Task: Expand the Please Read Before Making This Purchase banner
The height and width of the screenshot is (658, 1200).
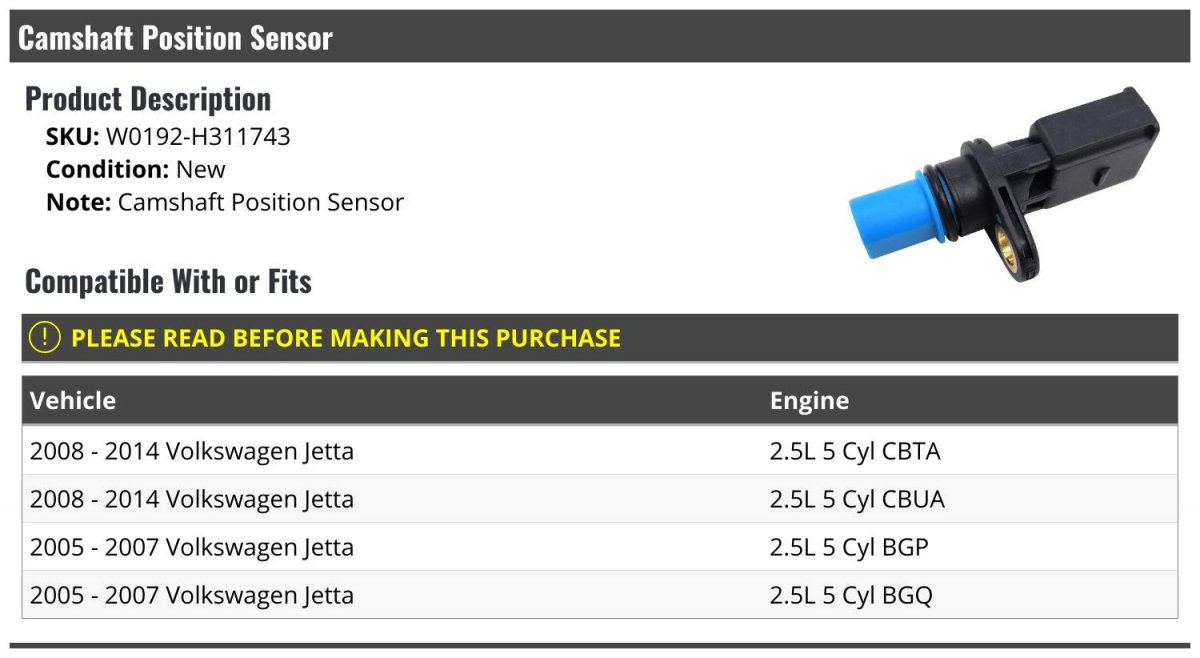Action: pyautogui.click(x=599, y=337)
